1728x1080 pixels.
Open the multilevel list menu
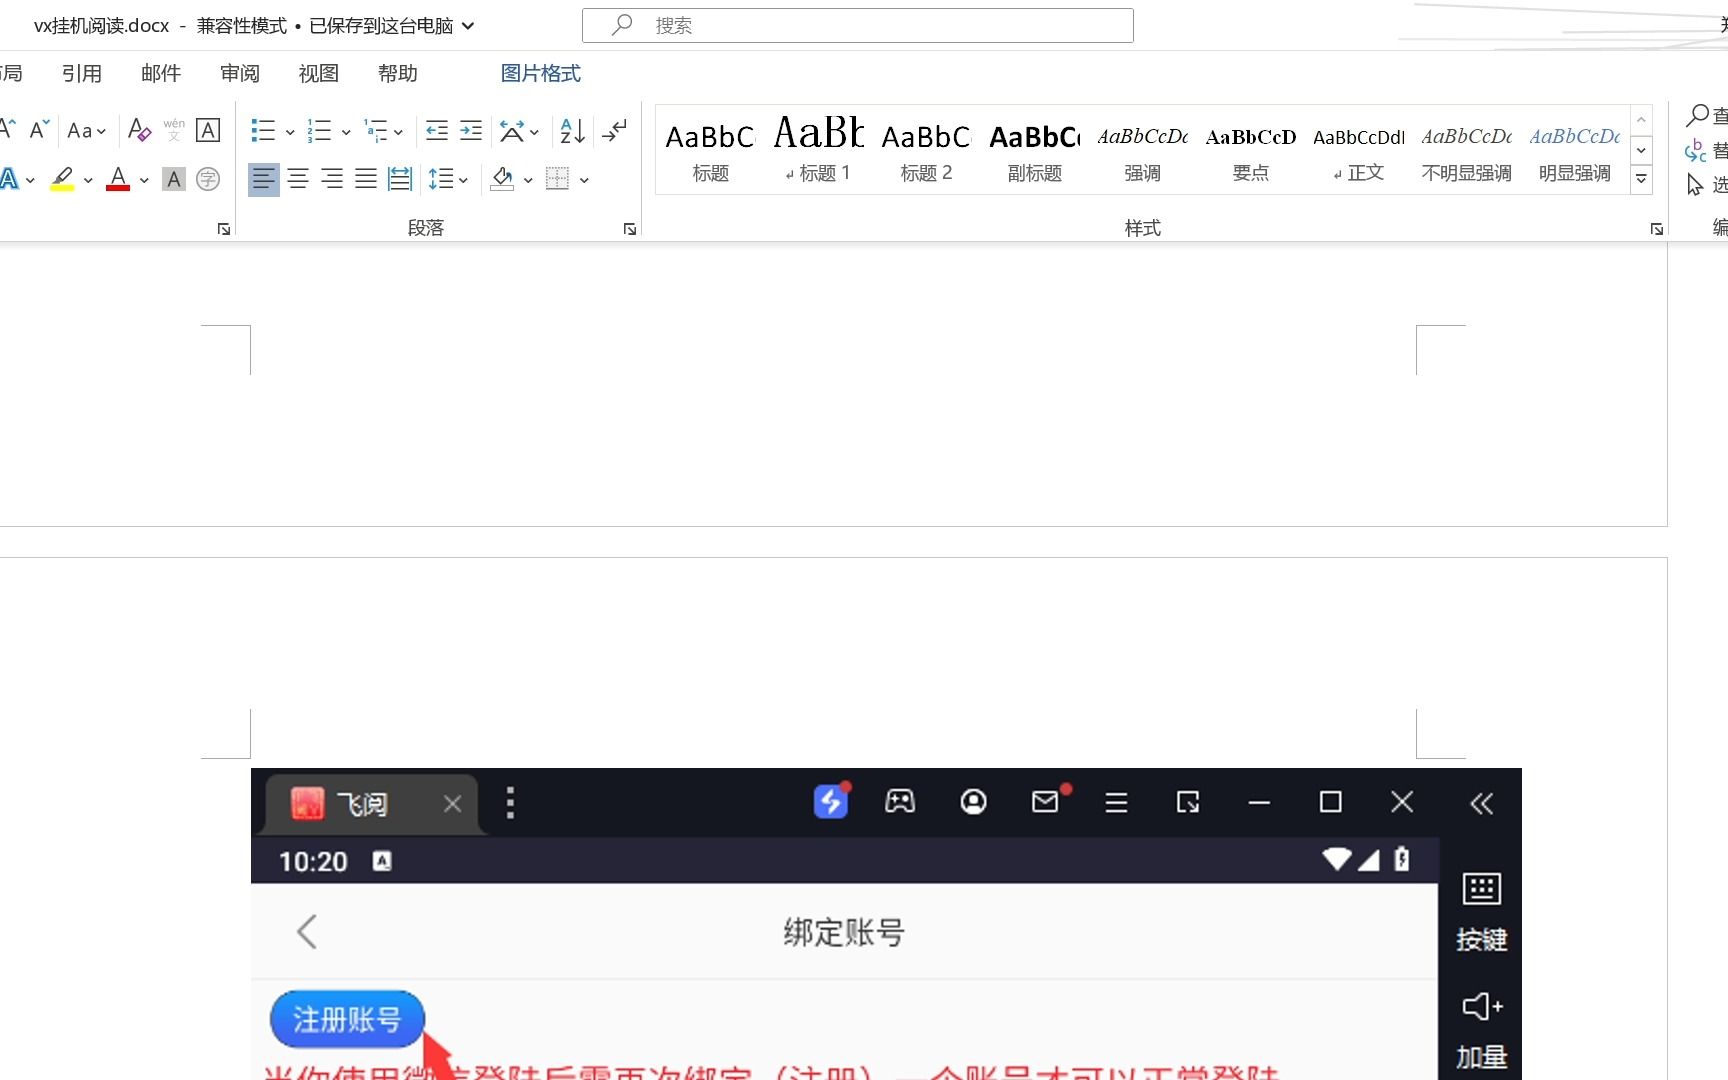pyautogui.click(x=384, y=130)
